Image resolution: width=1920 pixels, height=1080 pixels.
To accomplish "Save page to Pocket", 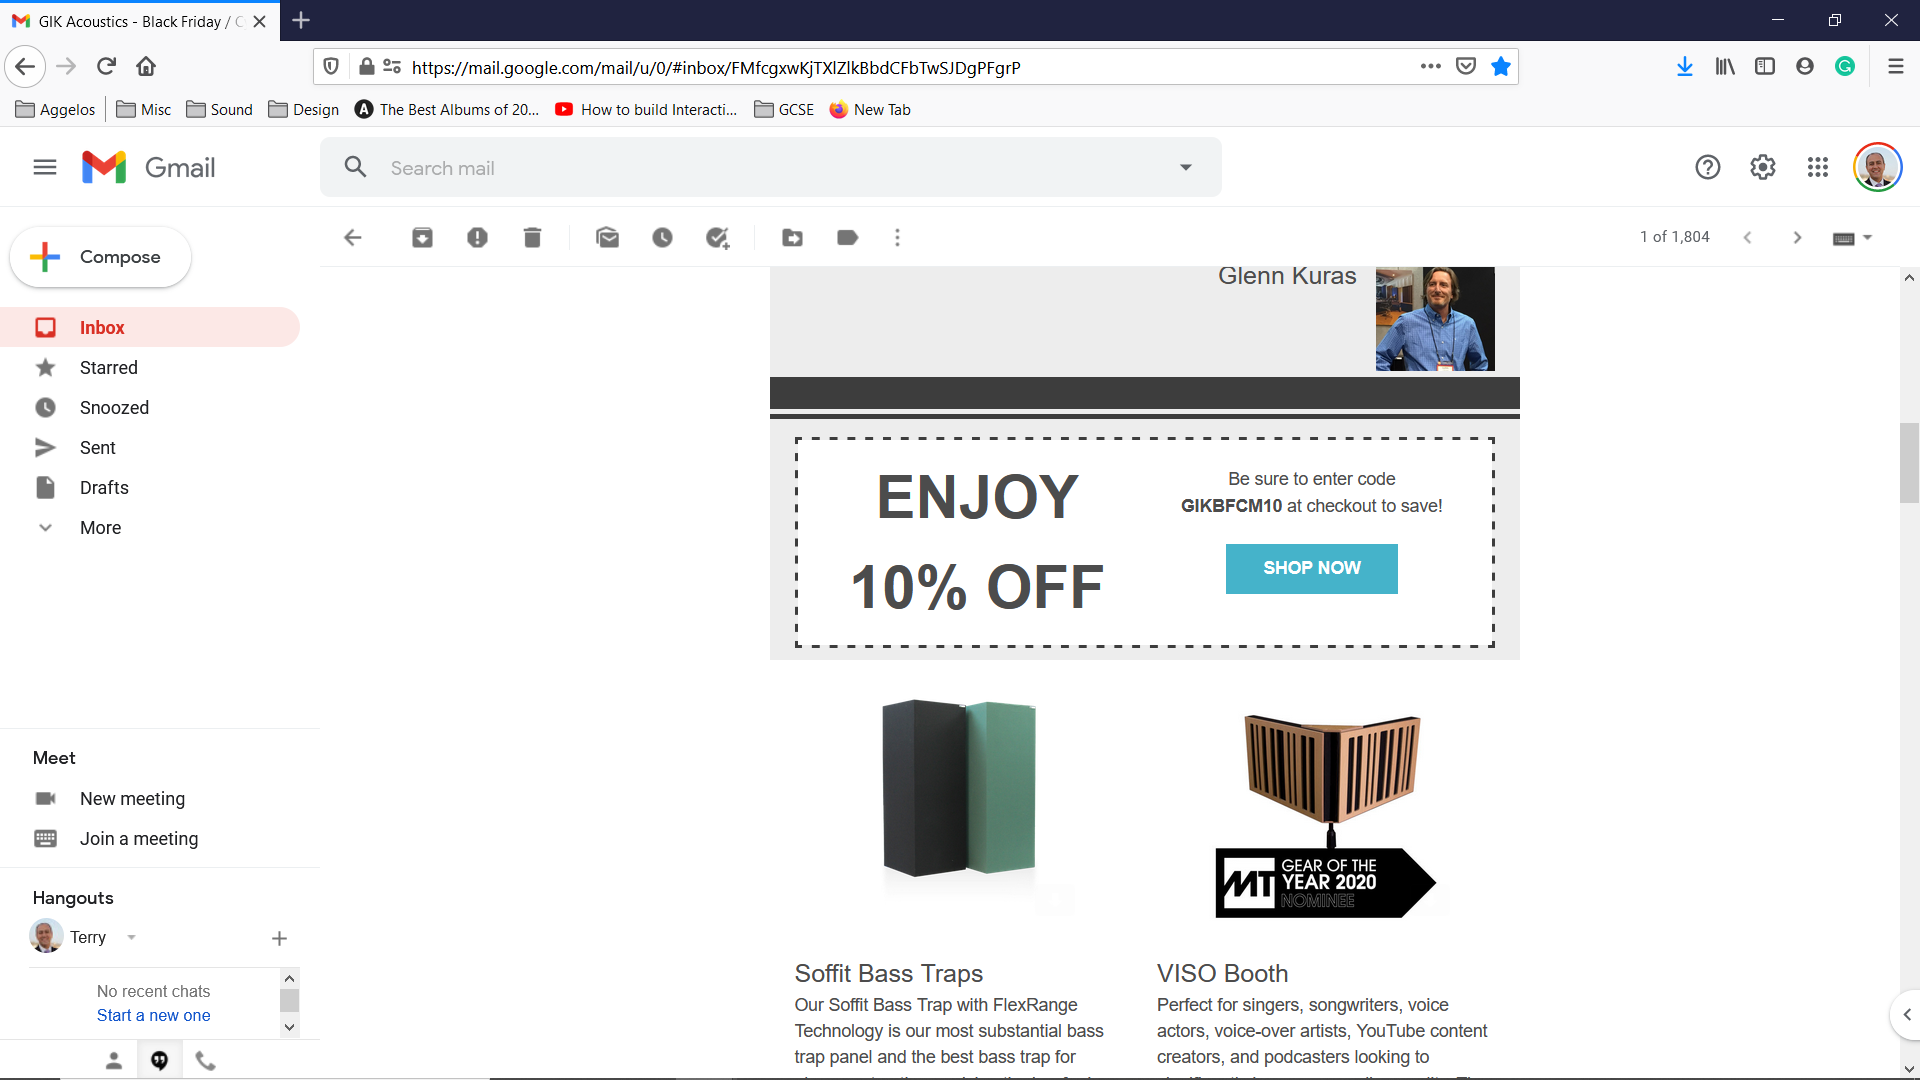I will click(1465, 66).
